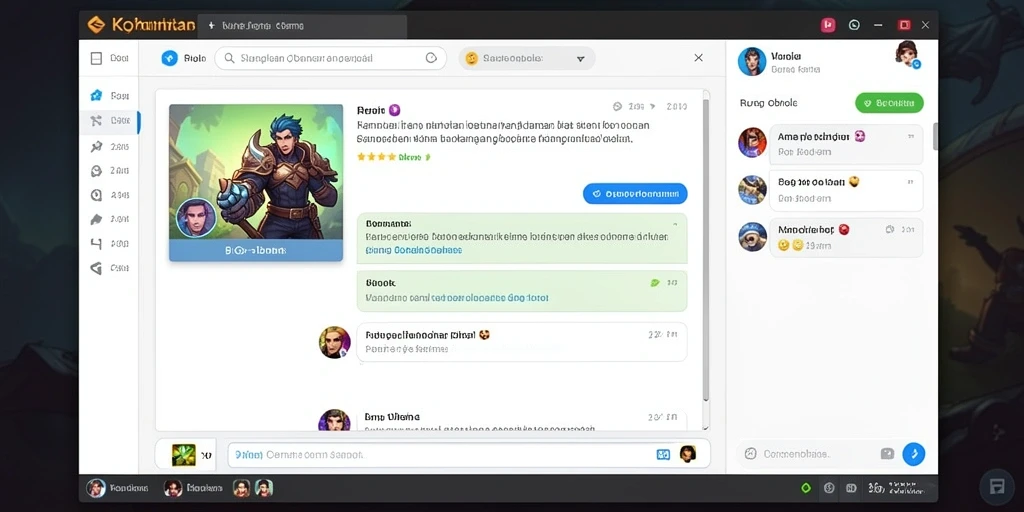Click the right panel chat input field
1024x512 pixels.
pyautogui.click(x=816, y=453)
